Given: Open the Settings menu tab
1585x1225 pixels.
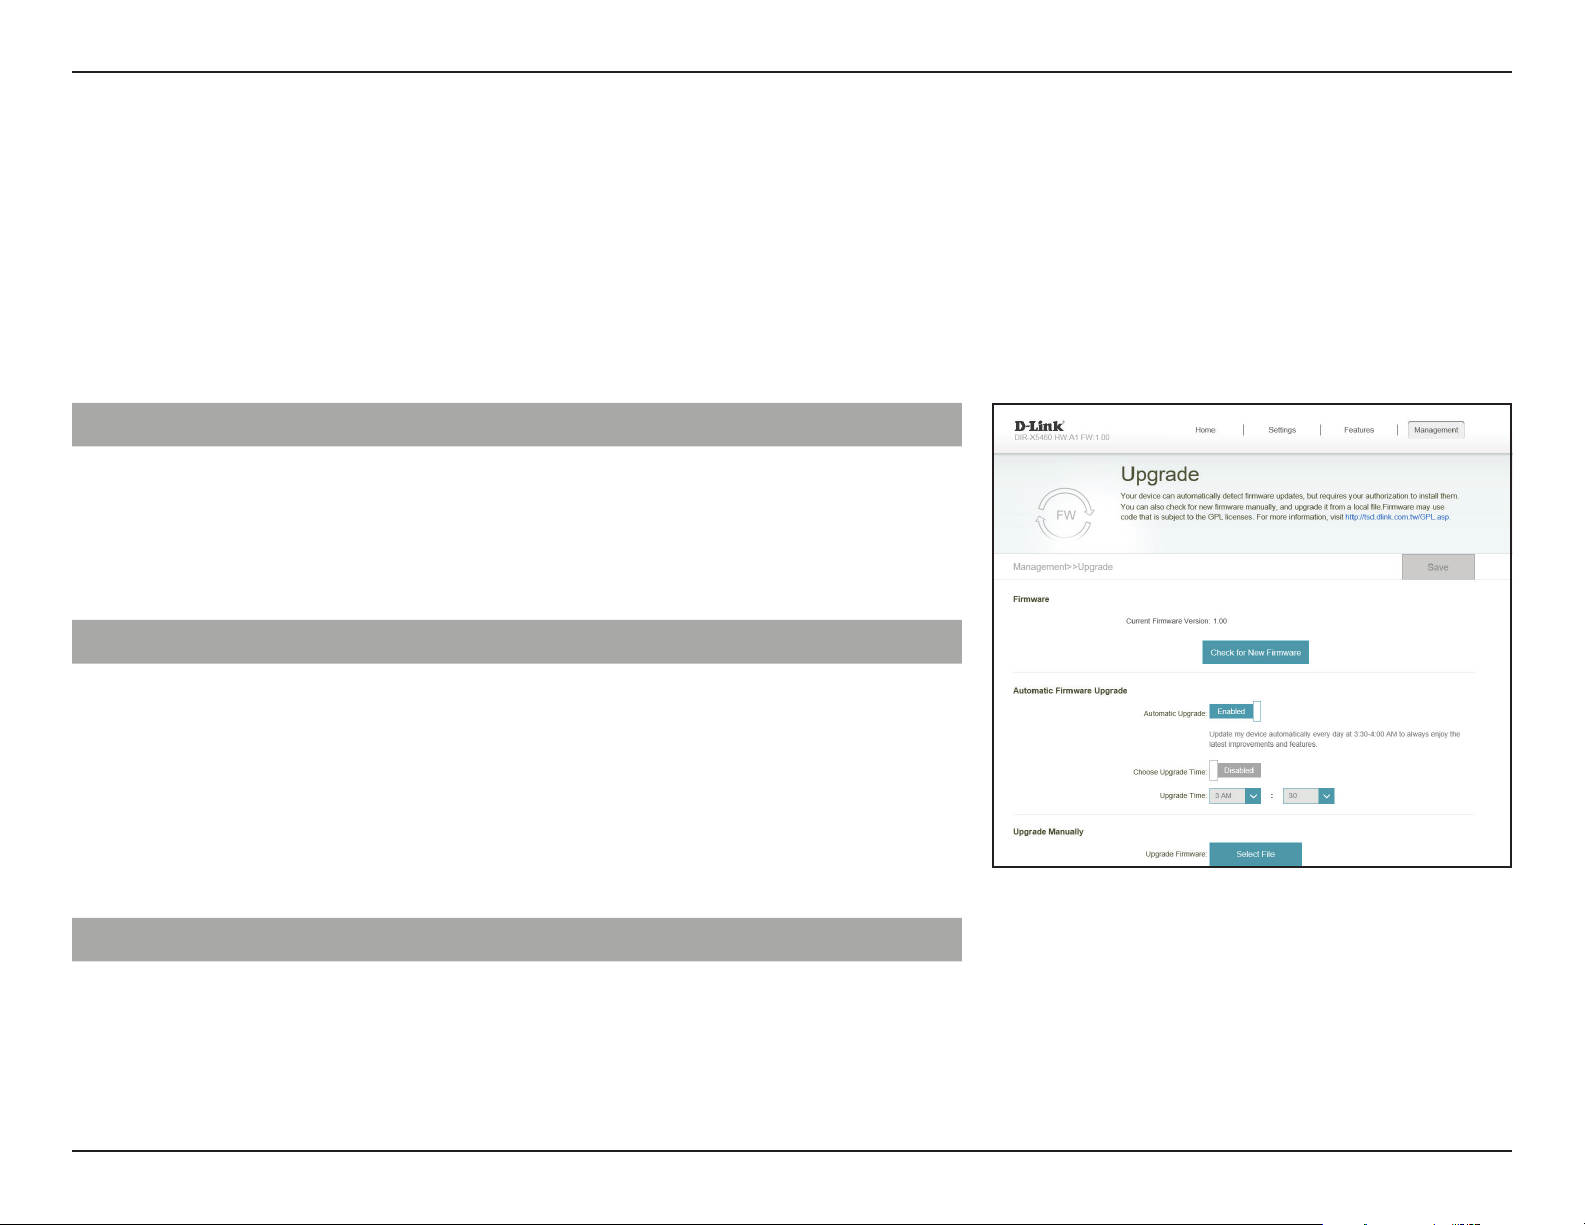Looking at the screenshot, I should pyautogui.click(x=1282, y=430).
